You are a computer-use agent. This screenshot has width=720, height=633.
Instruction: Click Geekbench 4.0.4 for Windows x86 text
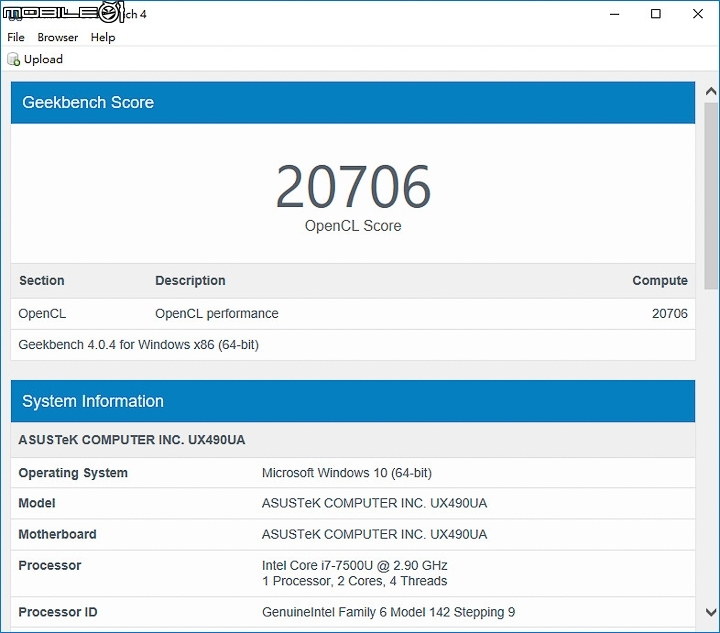point(139,345)
